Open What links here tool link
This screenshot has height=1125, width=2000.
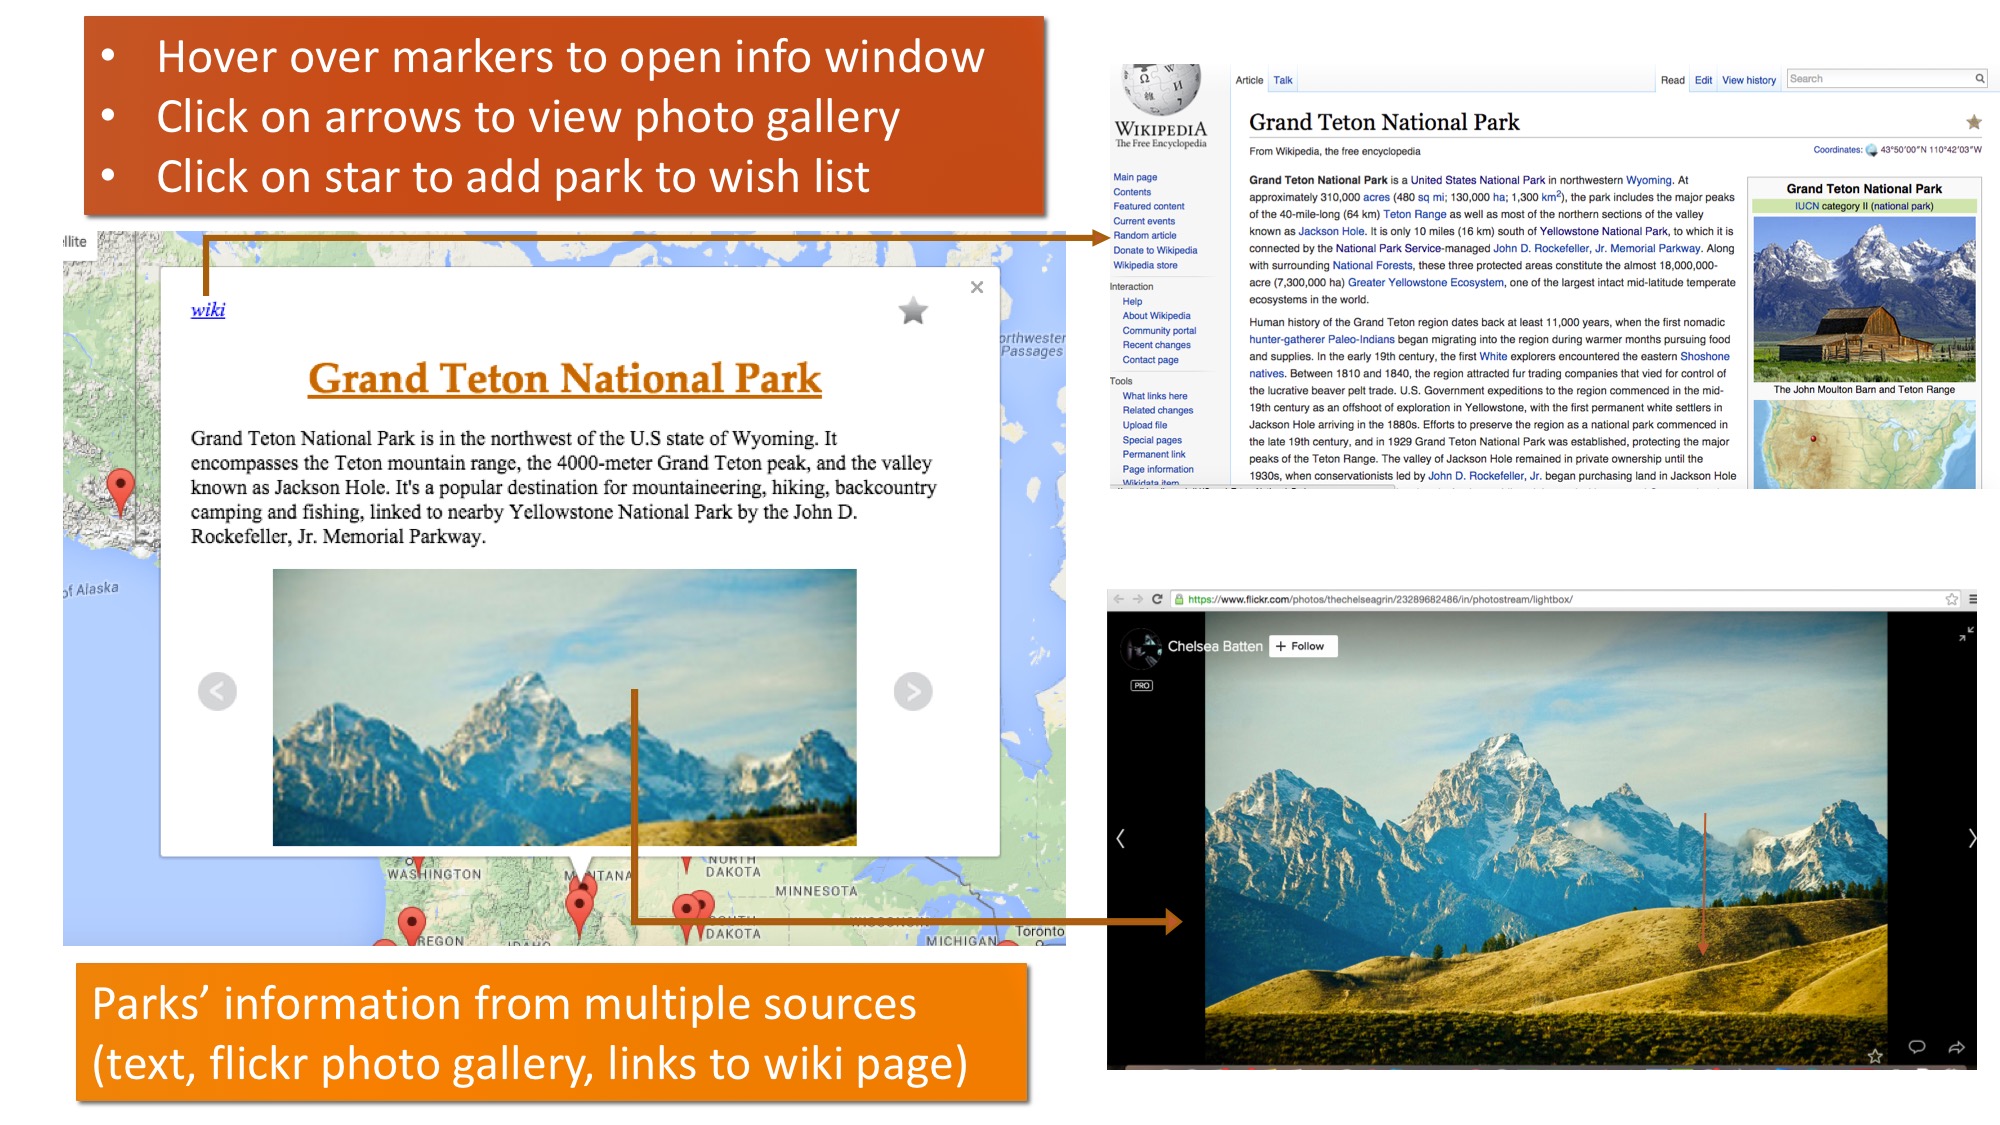coord(1155,396)
